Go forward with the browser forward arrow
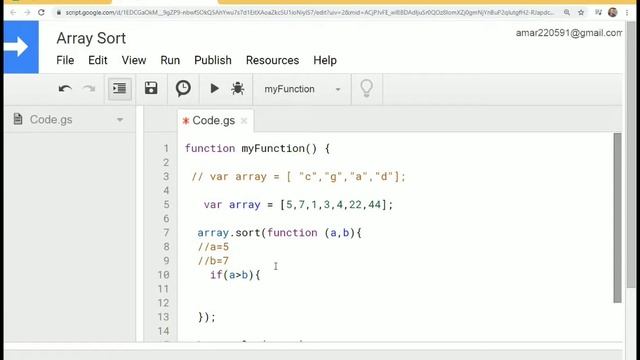 [x=27, y=13]
